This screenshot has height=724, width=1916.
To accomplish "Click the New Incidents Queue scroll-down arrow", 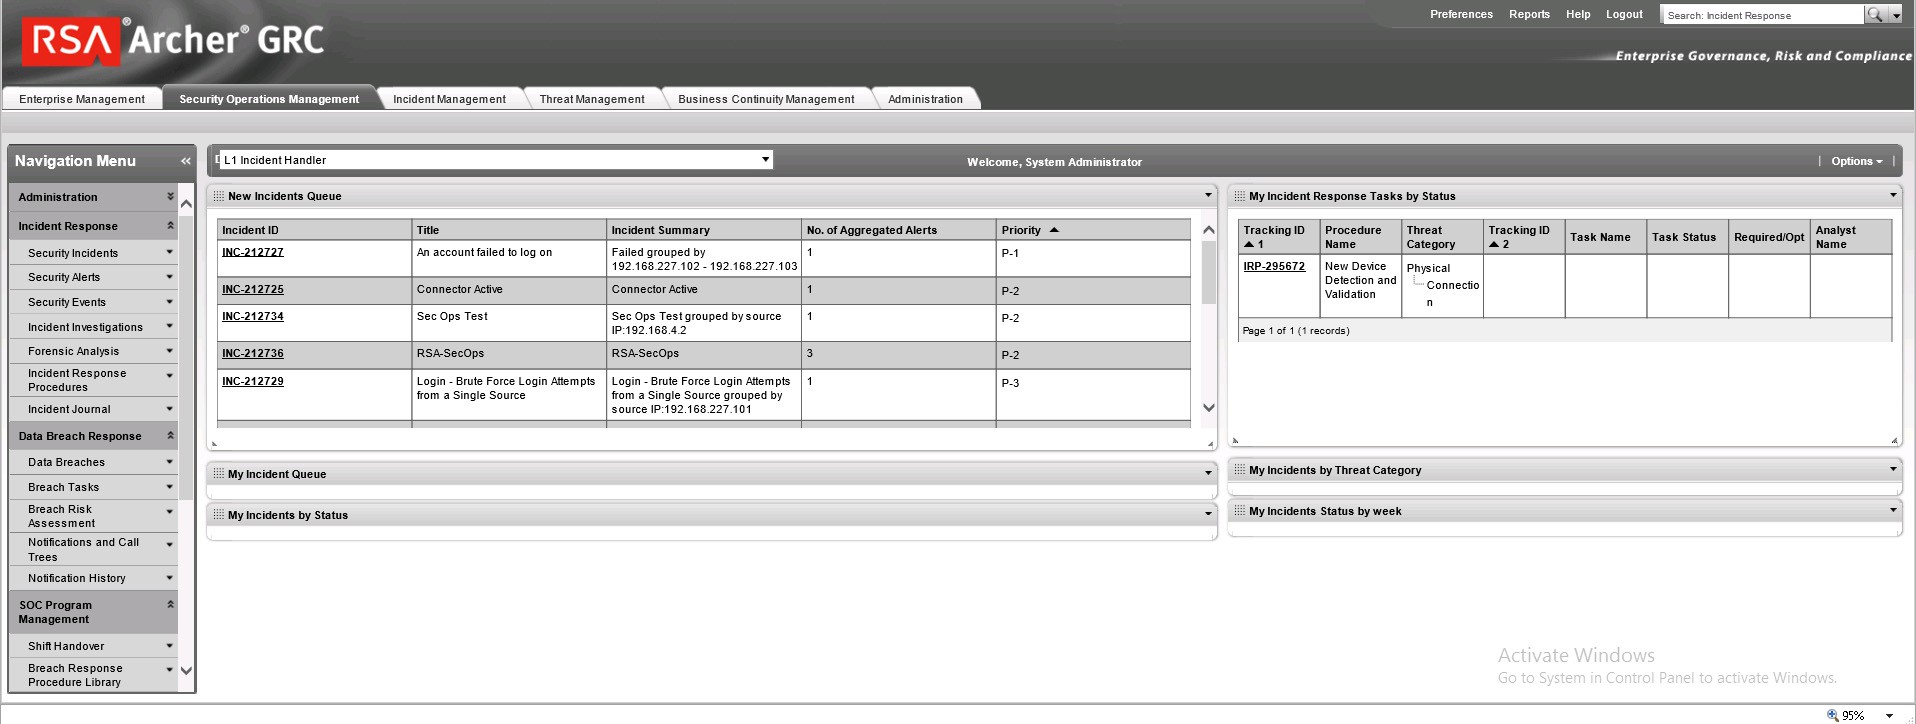I will pos(1208,407).
